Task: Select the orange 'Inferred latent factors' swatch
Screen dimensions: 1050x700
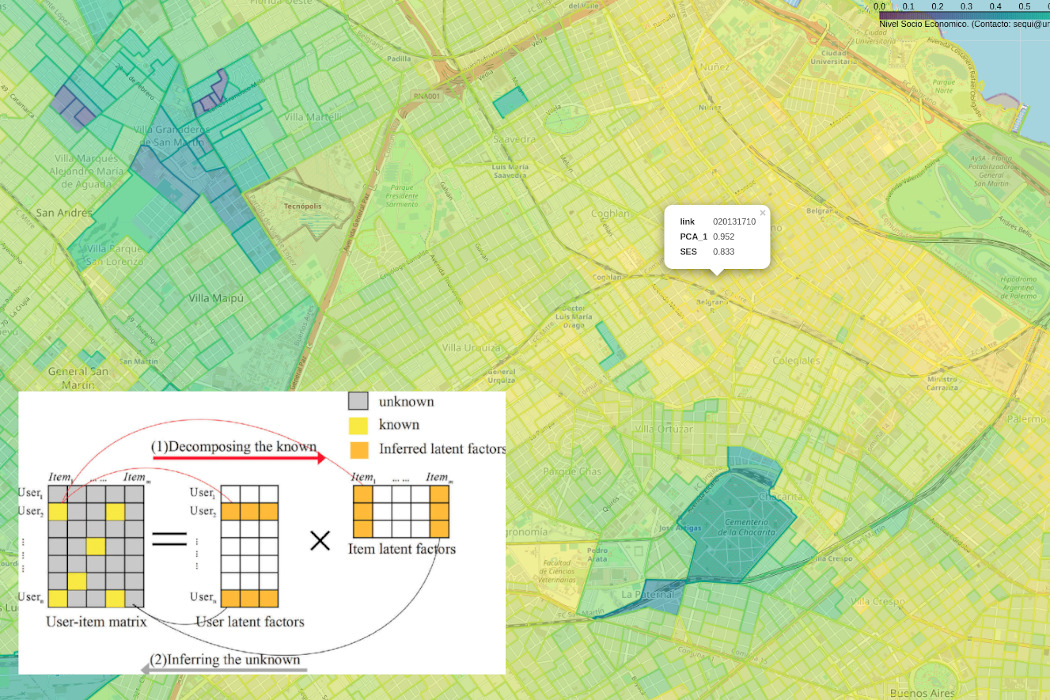Action: [x=359, y=449]
